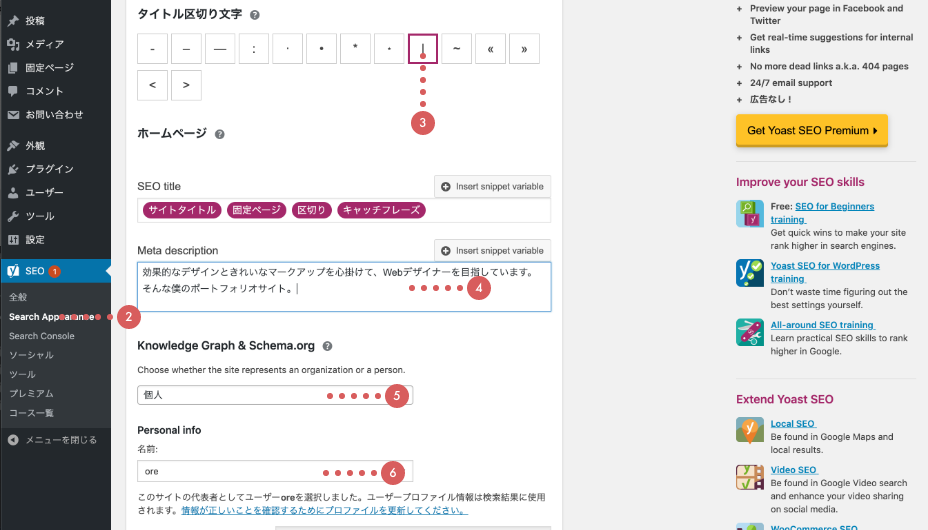Screen dimensions: 928x530
Task: Click the Get Yoast SEO Premium button
Action: pos(811,130)
